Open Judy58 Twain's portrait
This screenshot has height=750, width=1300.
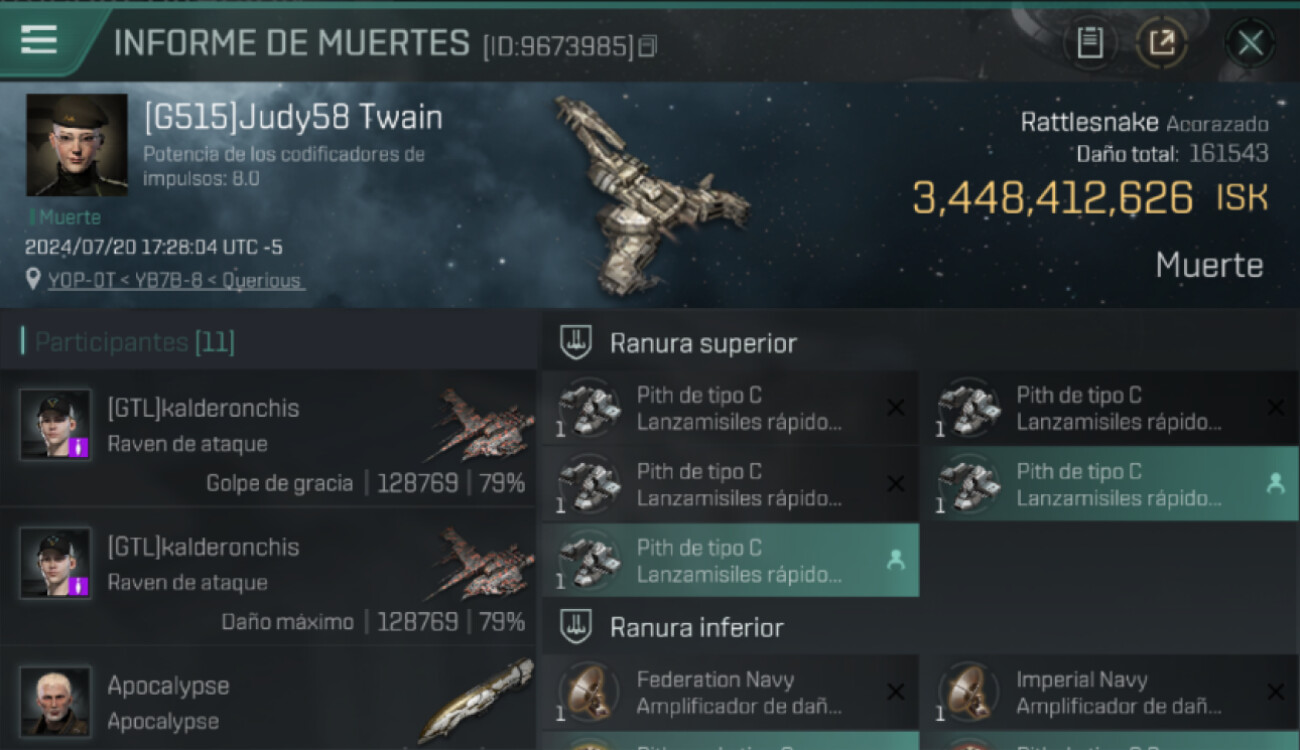(x=76, y=145)
